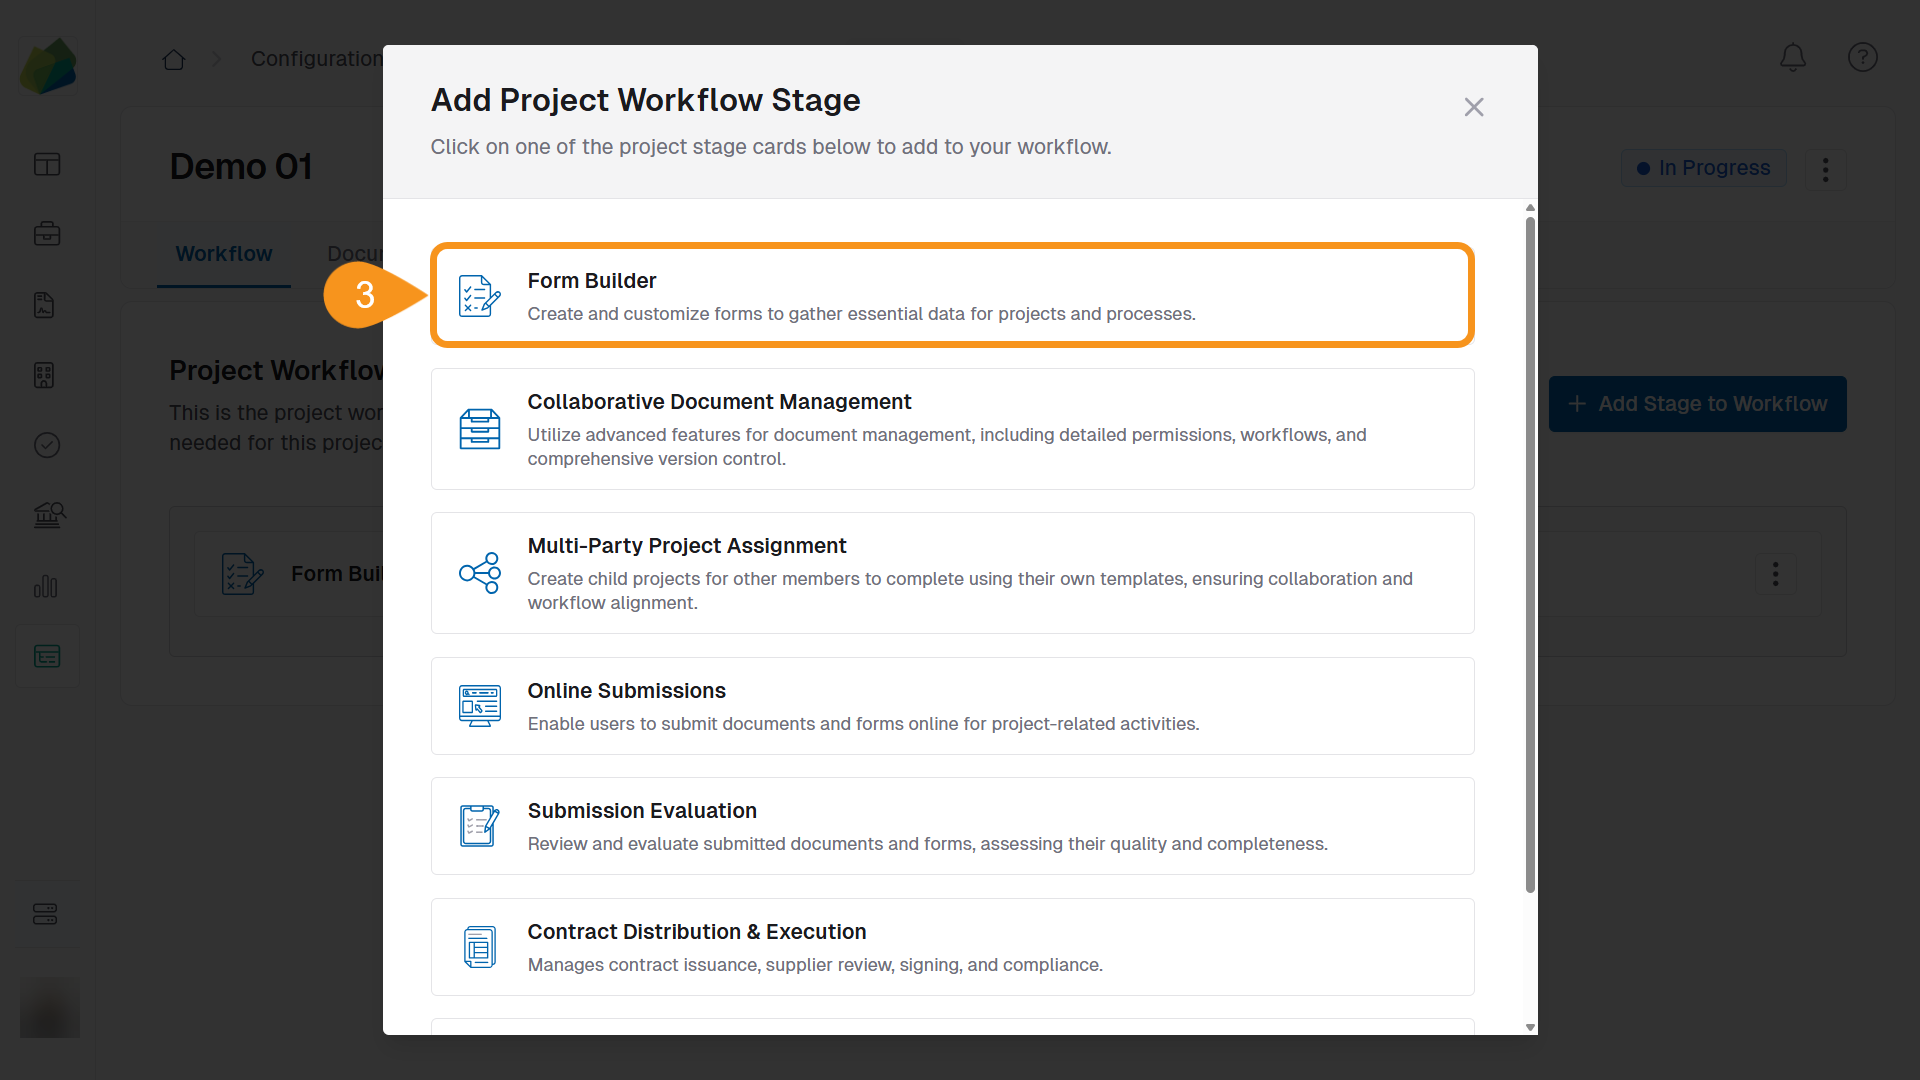Select the briefcase projects icon in sidebar
The width and height of the screenshot is (1920, 1080).
47,233
